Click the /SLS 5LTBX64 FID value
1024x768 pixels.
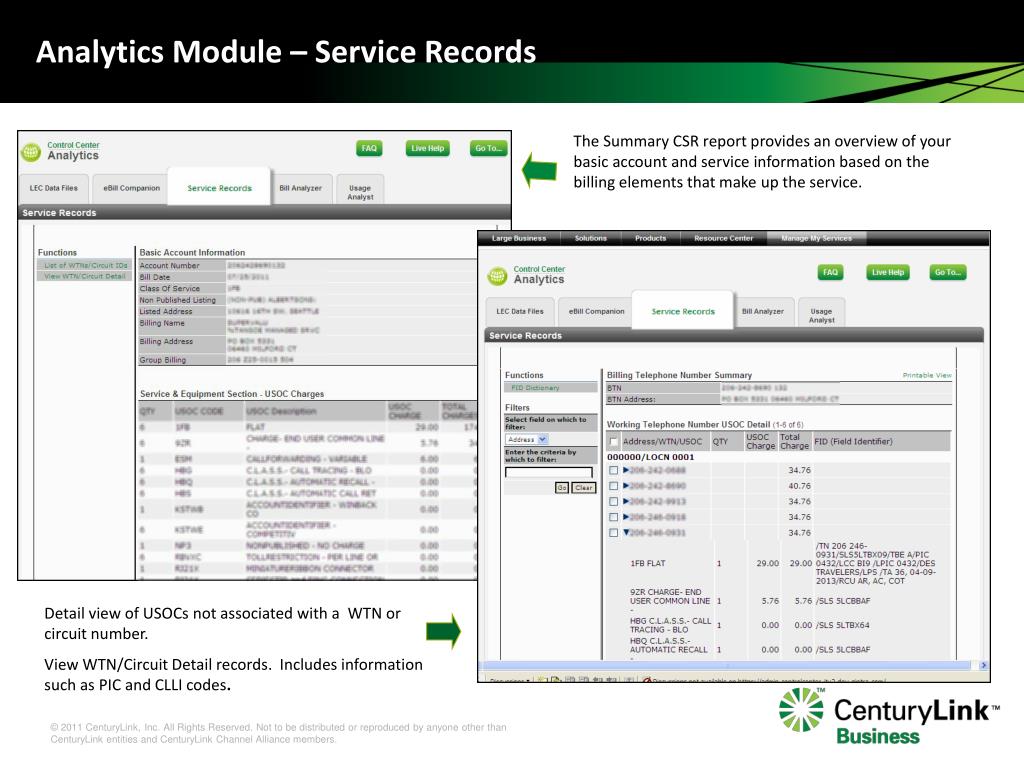[842, 625]
